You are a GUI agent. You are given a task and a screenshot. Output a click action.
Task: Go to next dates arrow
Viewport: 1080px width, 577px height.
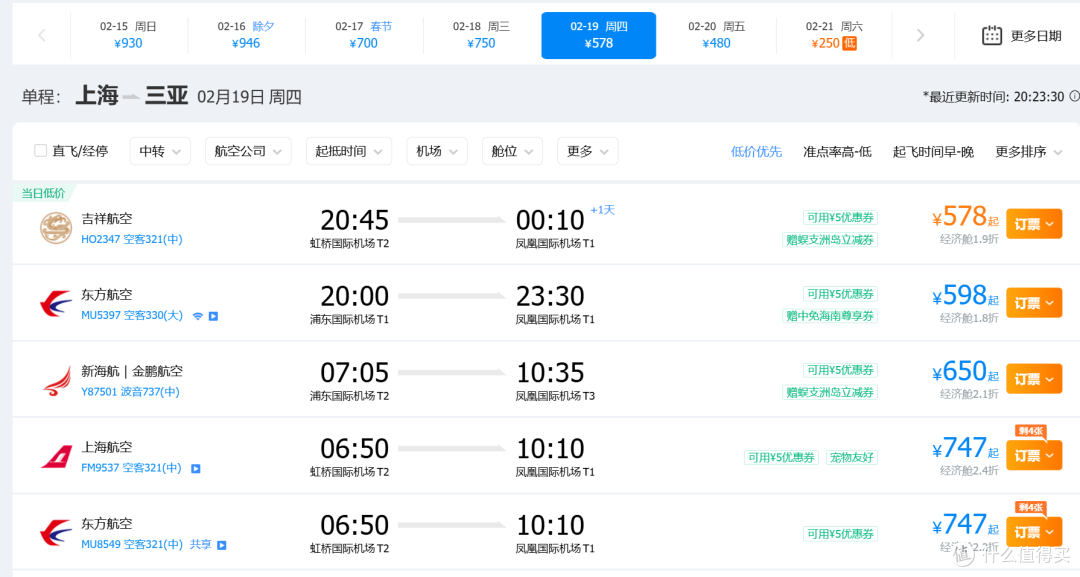(x=920, y=35)
